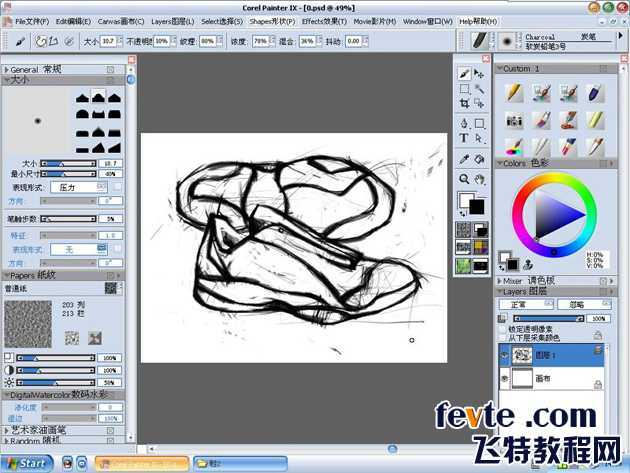Open the 正常 composite method dropdown
The image size is (630, 473).
(x=526, y=304)
